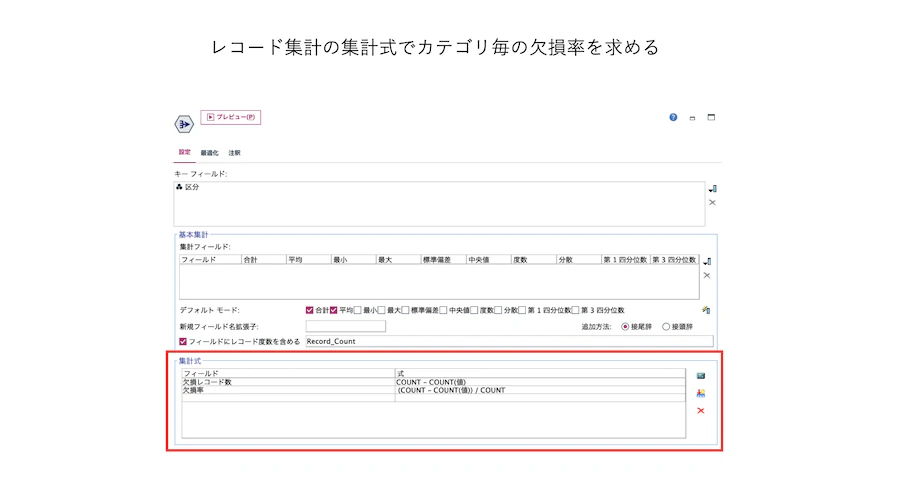Click the 標準偏差 column header
The image size is (900, 482).
(443, 260)
